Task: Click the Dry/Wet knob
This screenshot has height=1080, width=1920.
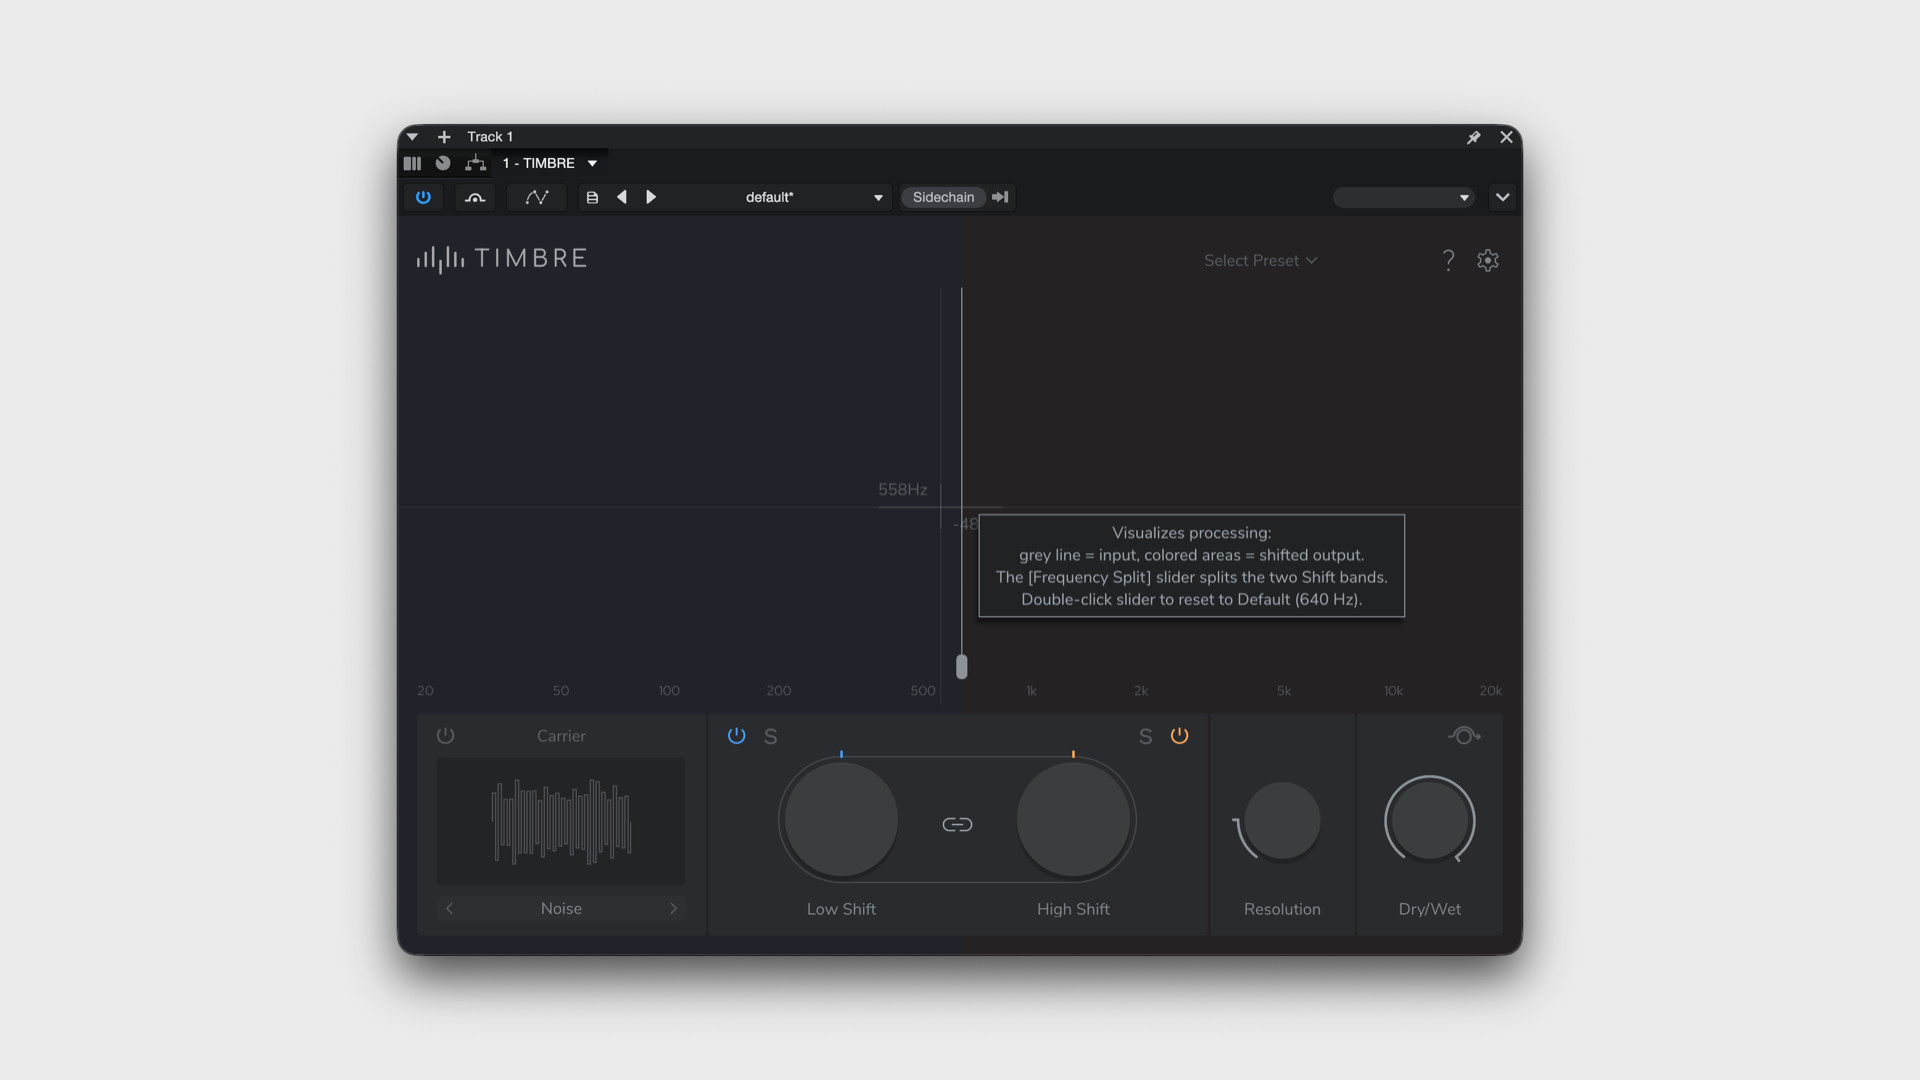Action: 1429,820
